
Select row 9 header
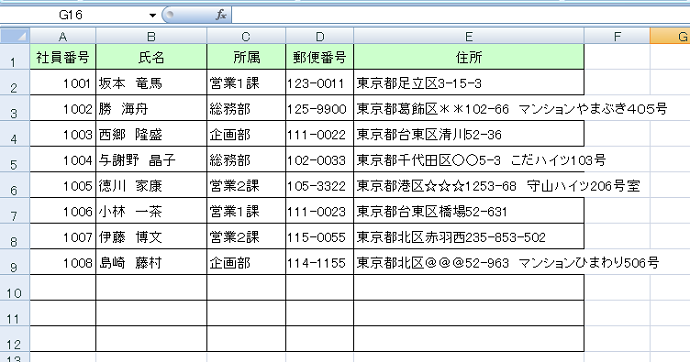(x=15, y=262)
